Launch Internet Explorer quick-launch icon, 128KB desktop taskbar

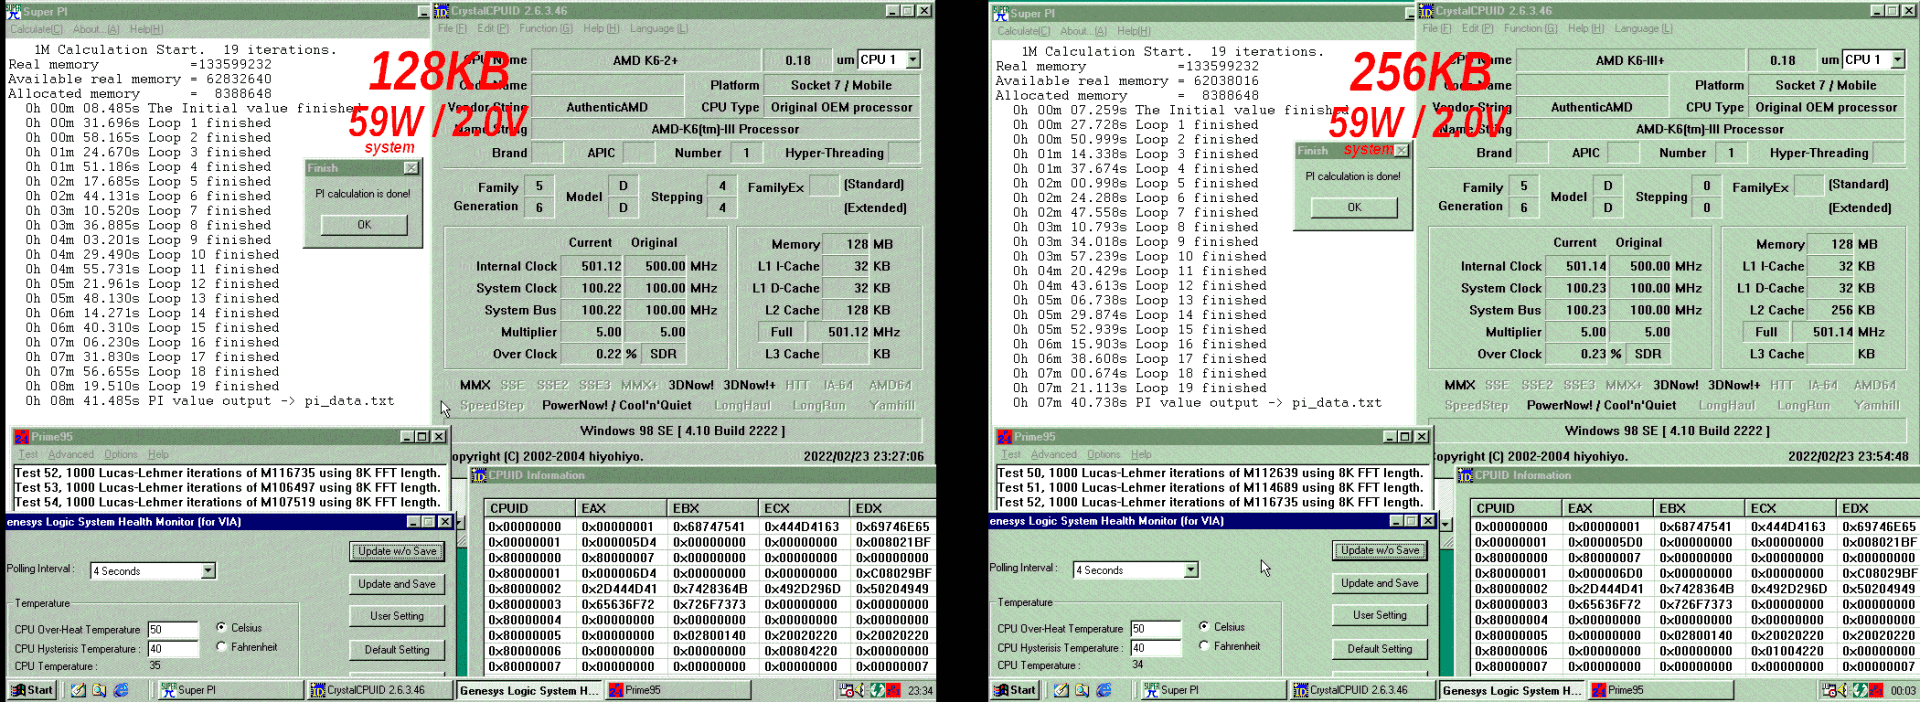[x=121, y=690]
